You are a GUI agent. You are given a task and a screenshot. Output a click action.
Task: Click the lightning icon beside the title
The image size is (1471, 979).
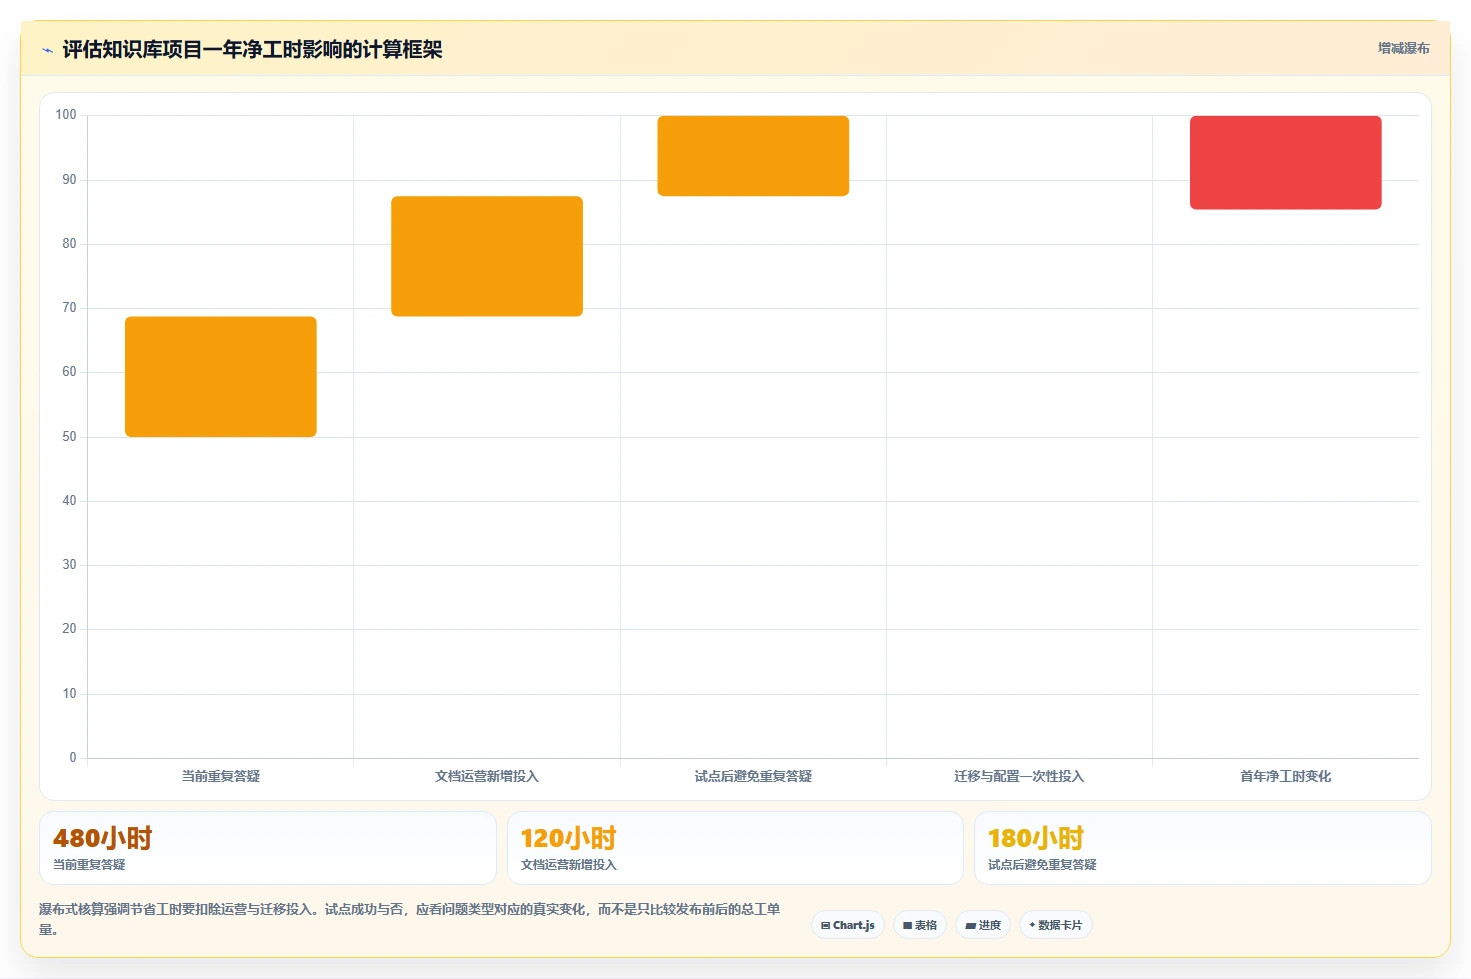47,50
